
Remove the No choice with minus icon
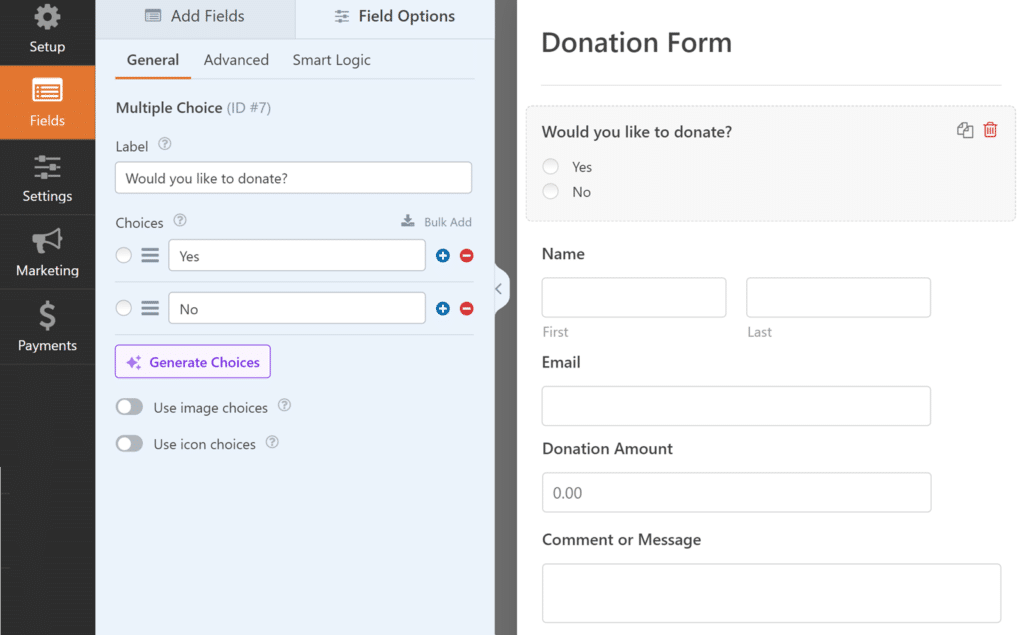(x=466, y=309)
